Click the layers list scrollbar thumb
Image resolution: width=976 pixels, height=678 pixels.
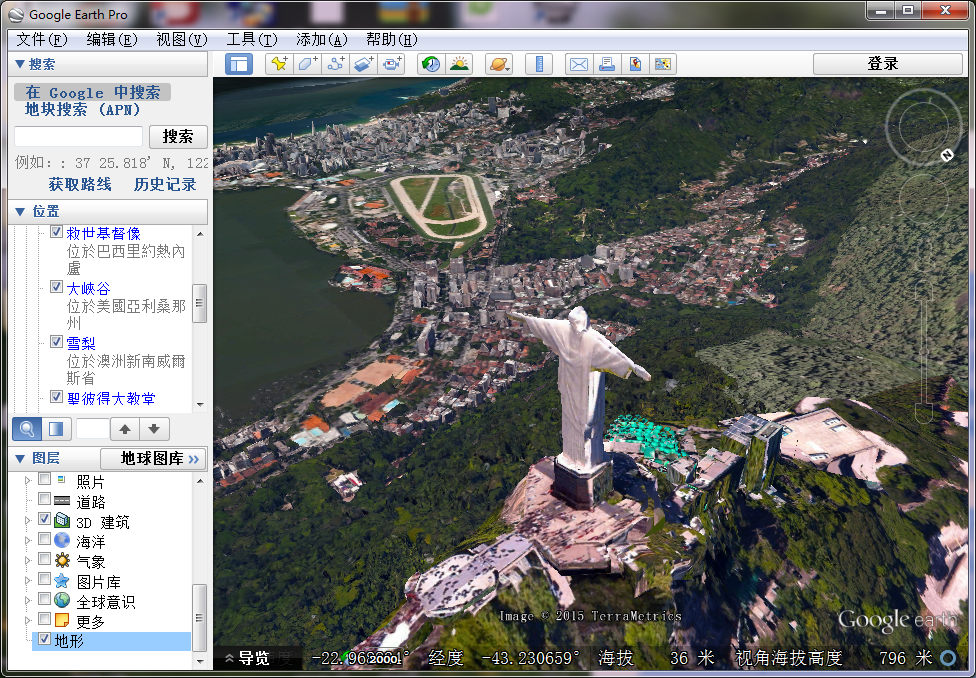pyautogui.click(x=199, y=618)
